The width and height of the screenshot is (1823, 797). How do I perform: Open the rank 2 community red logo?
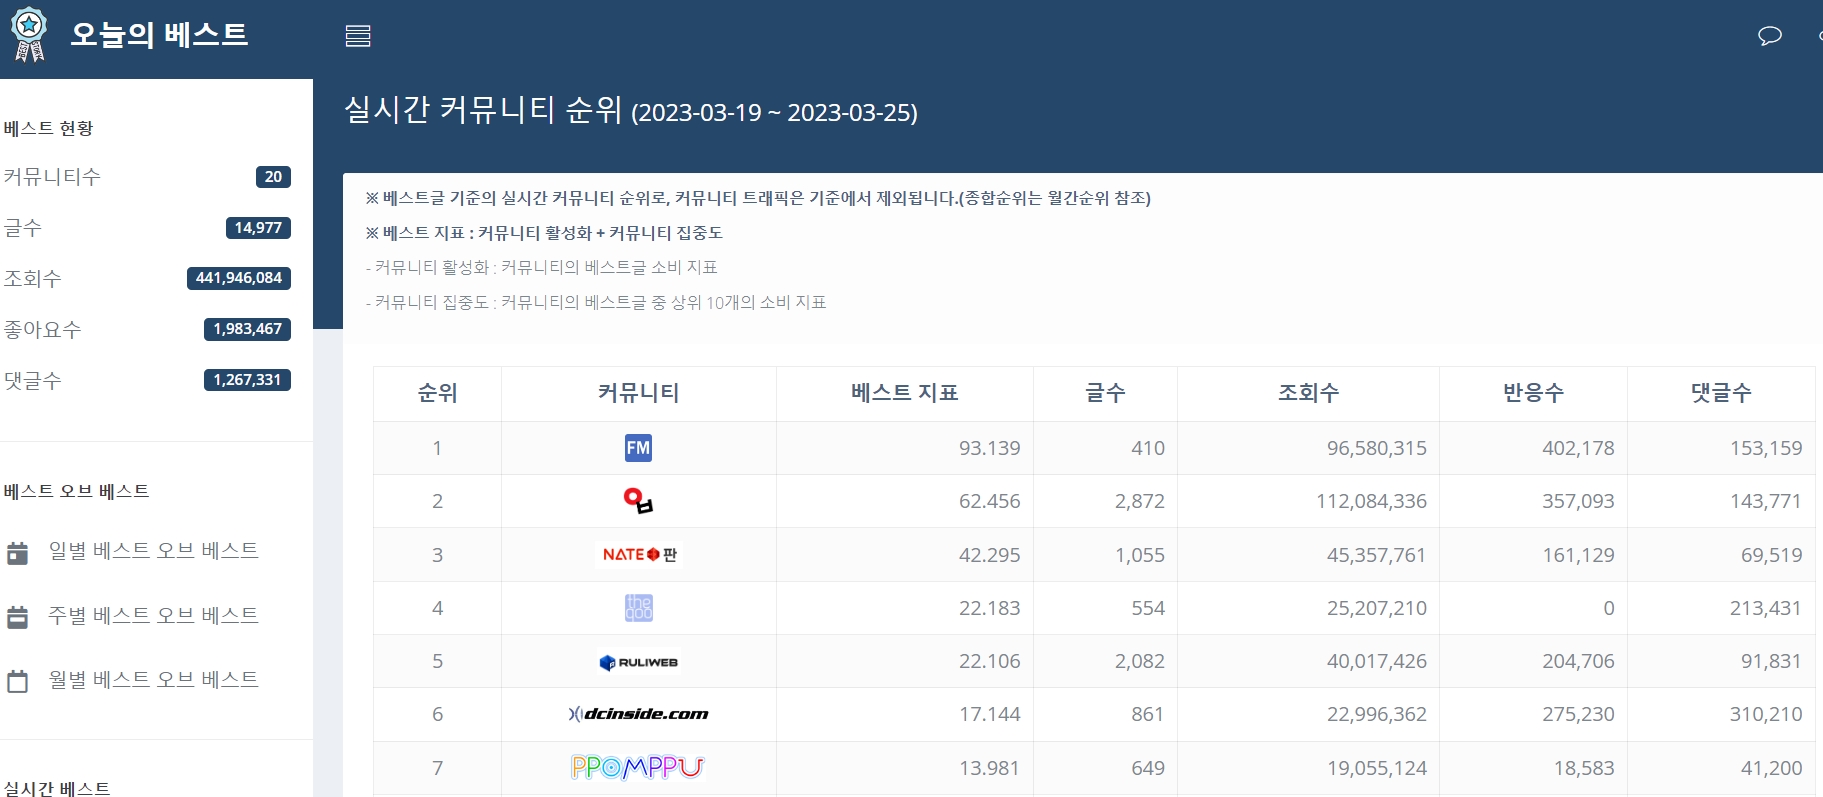[x=638, y=501]
